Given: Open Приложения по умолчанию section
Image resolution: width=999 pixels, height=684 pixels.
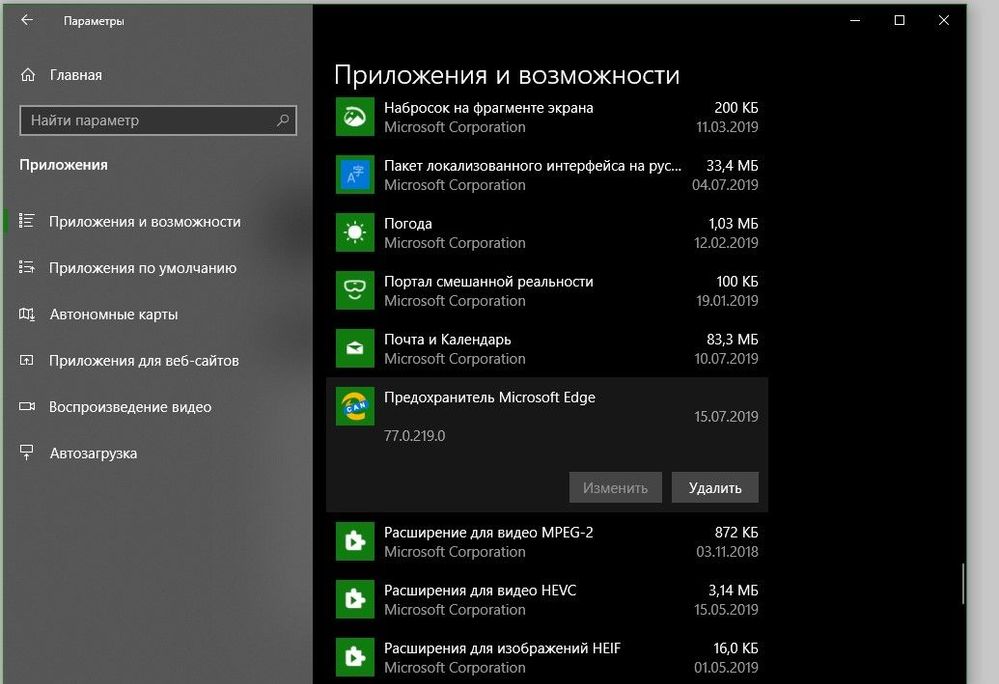Looking at the screenshot, I should tap(157, 268).
